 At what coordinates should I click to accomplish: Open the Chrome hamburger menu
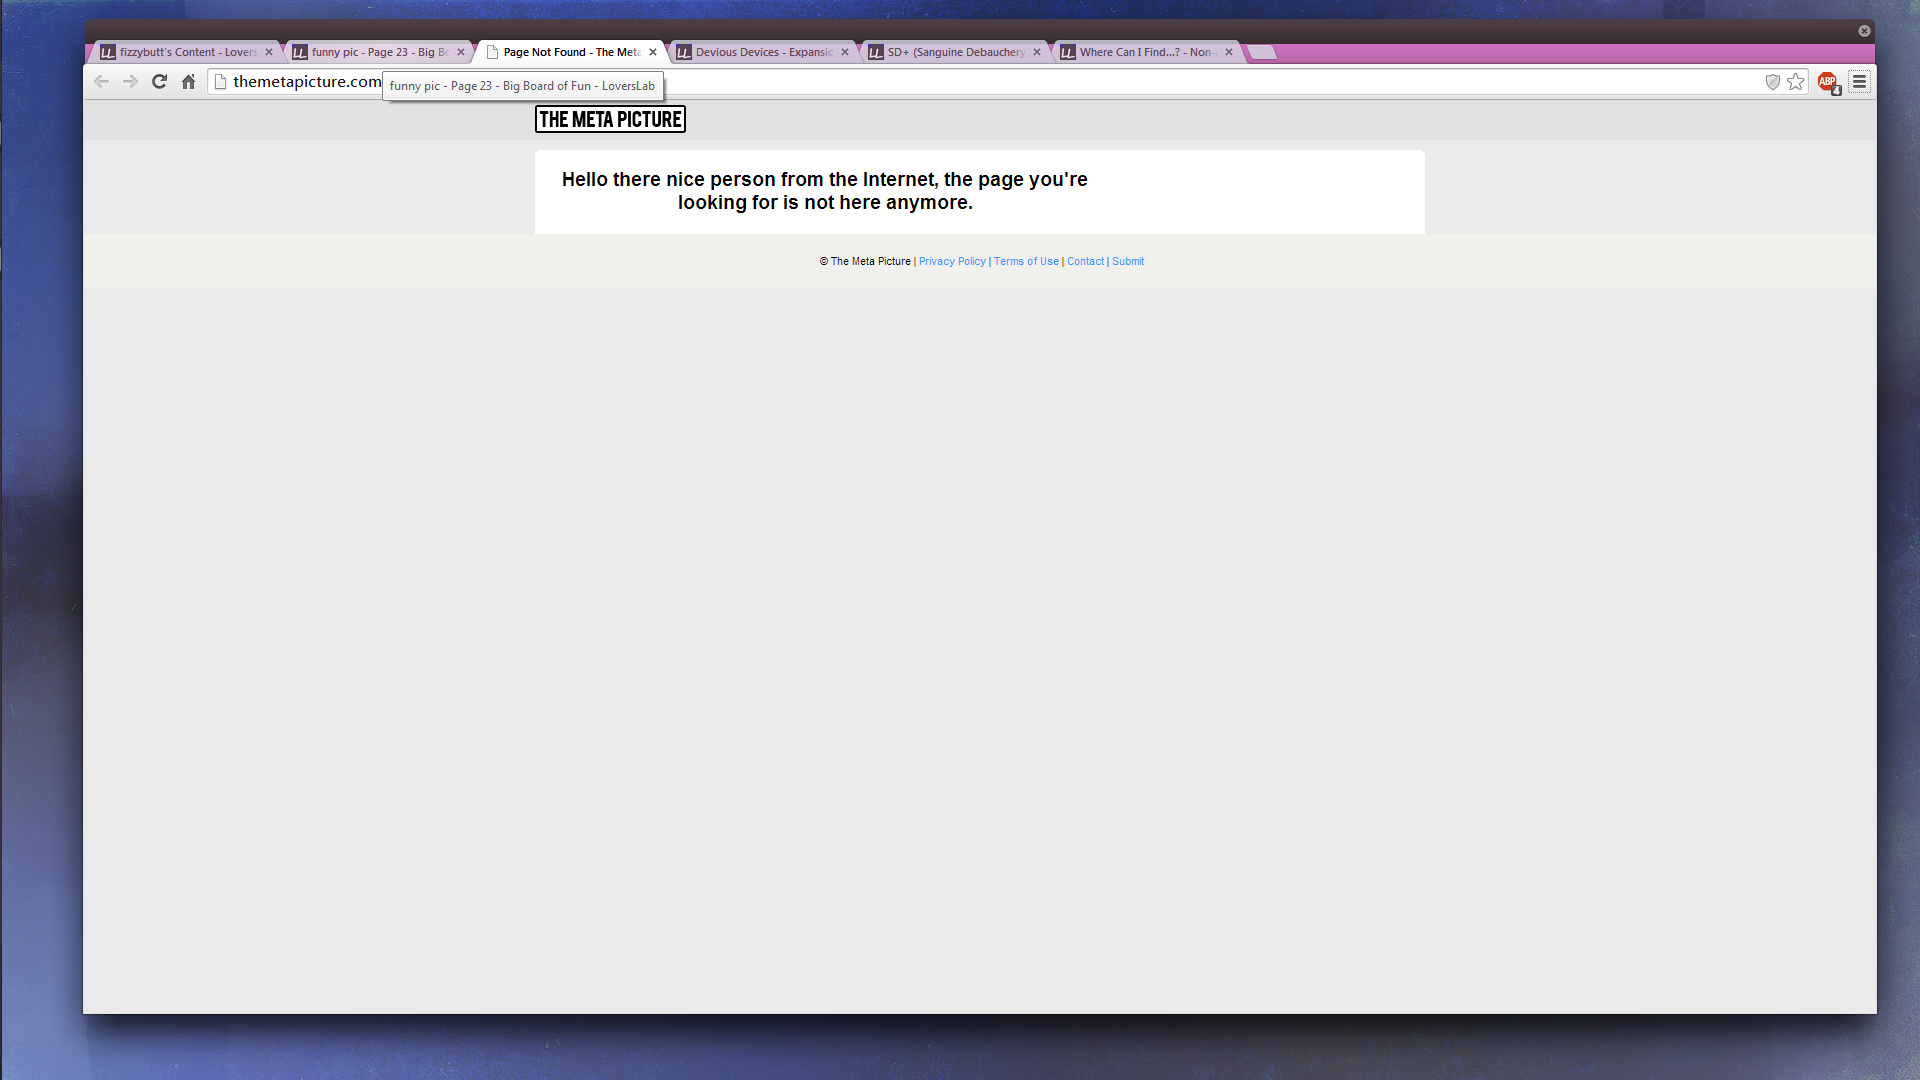click(x=1859, y=82)
